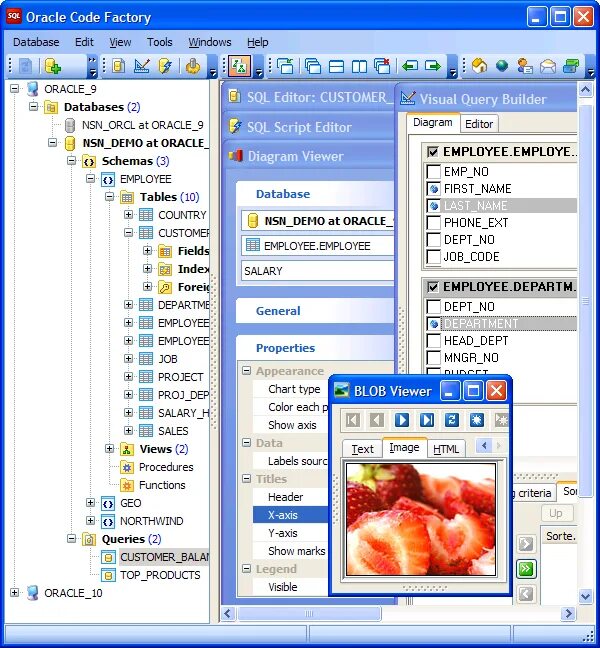Click the Register new database toolbar icon
The image size is (600, 648).
[x=53, y=66]
